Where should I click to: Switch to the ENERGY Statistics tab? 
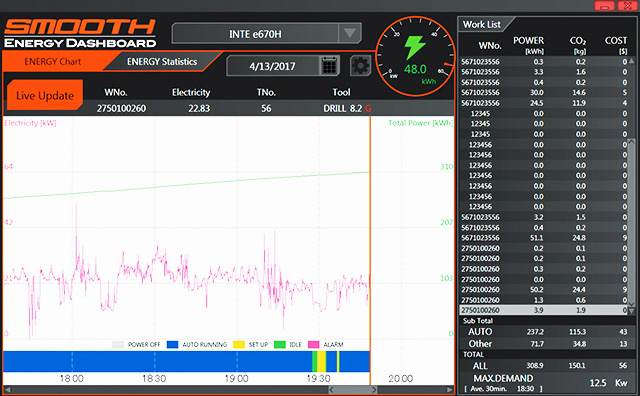(162, 62)
